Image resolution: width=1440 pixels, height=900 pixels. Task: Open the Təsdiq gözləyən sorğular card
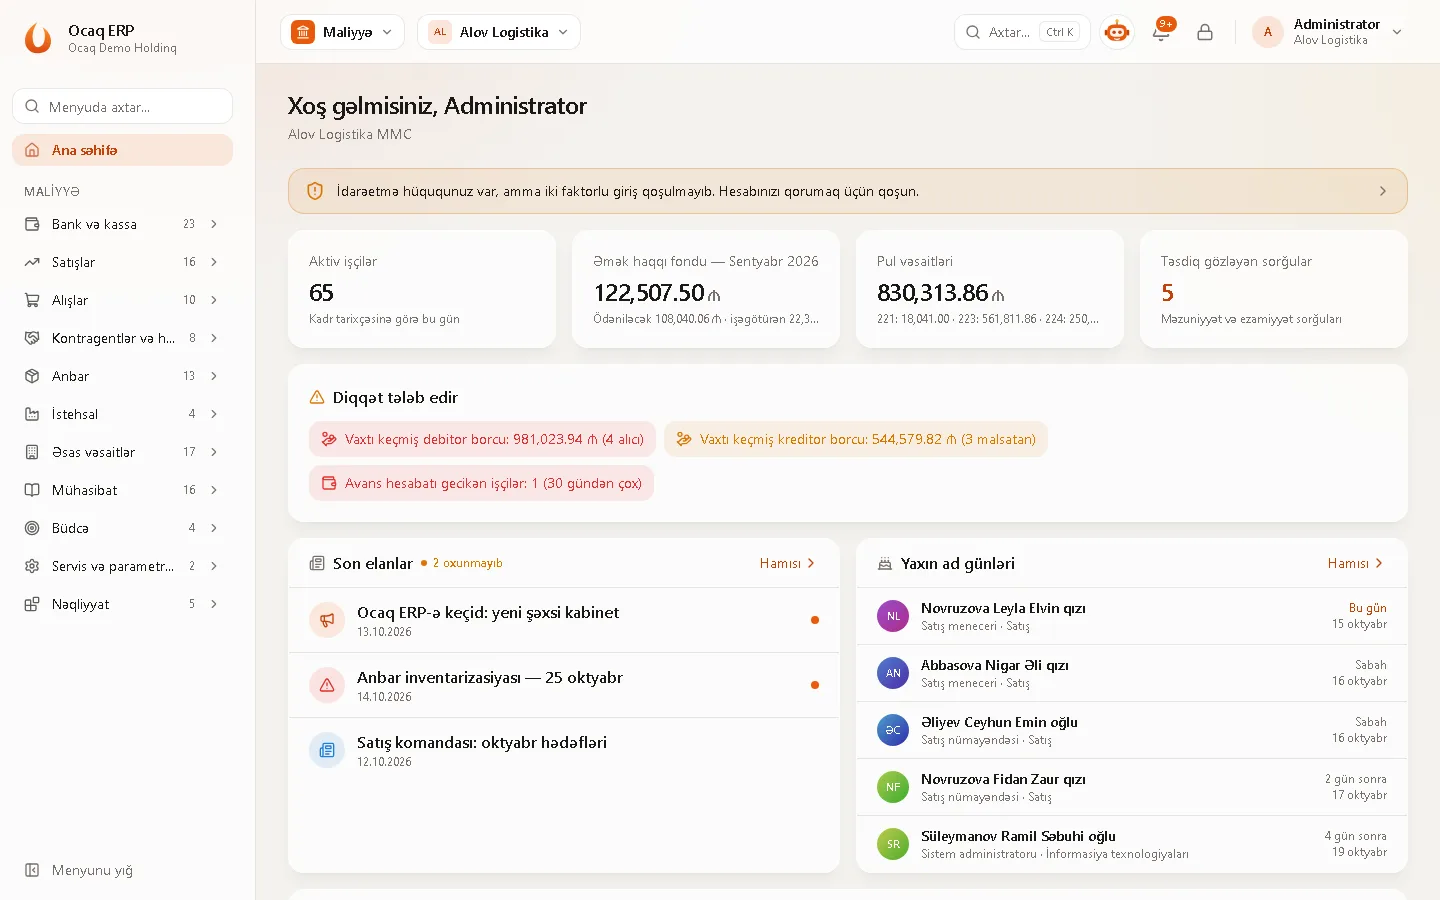1274,289
